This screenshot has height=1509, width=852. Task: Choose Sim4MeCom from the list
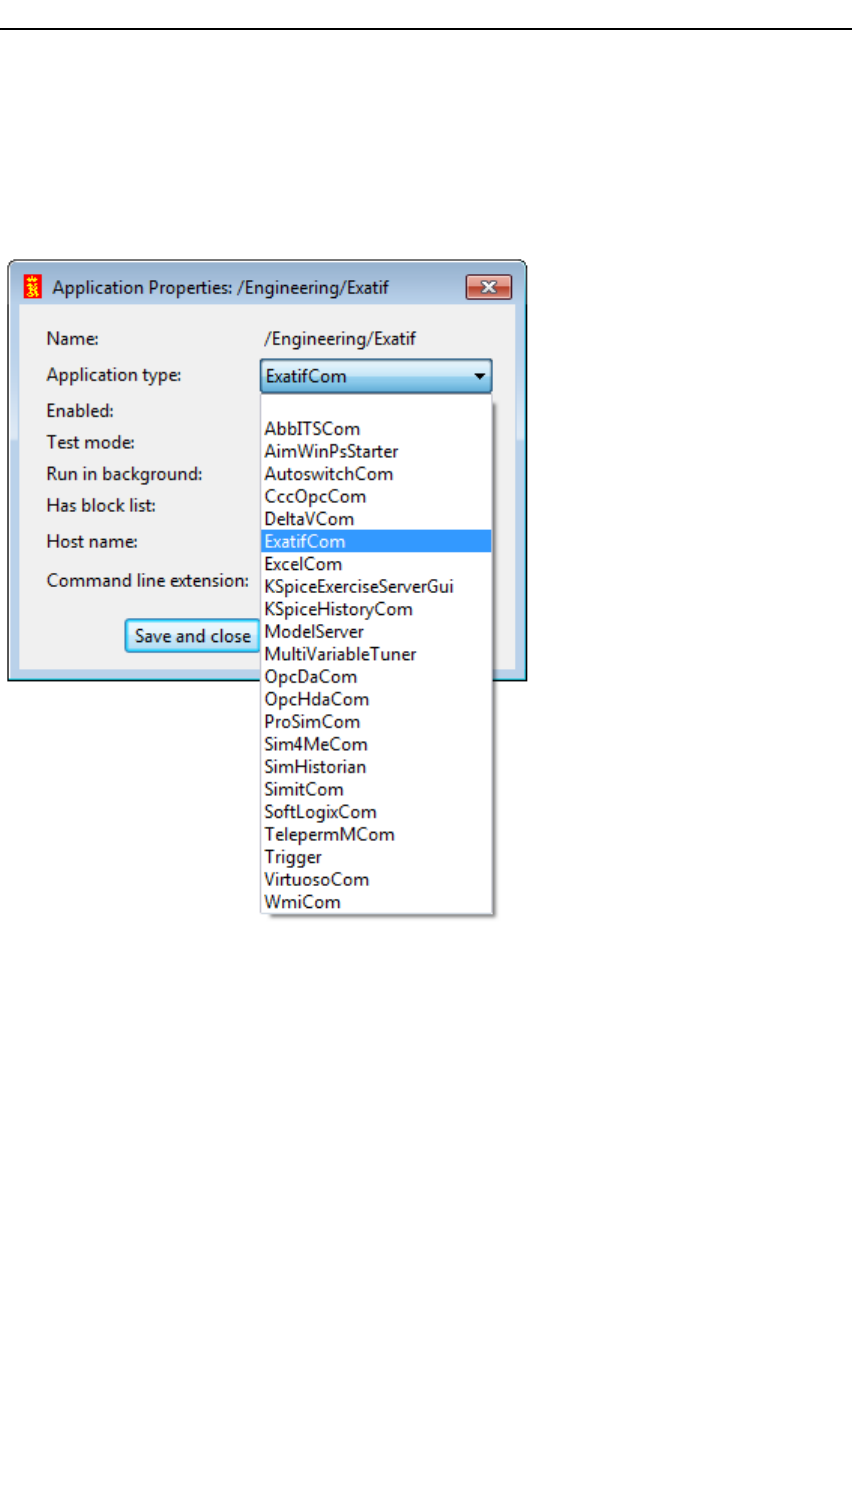point(376,744)
